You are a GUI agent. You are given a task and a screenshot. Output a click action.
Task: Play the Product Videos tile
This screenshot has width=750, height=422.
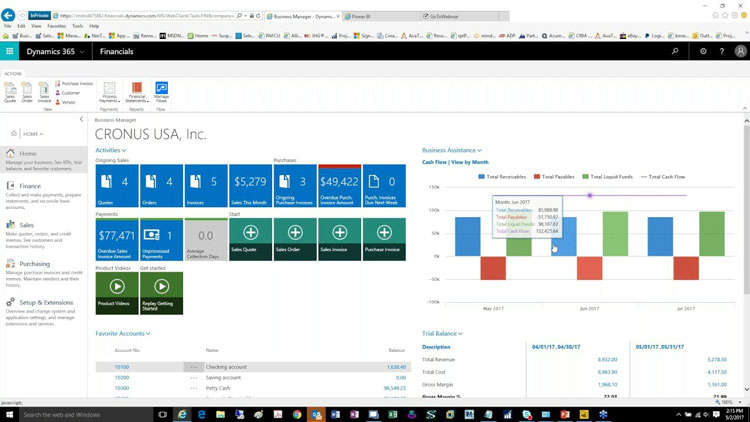tap(117, 292)
